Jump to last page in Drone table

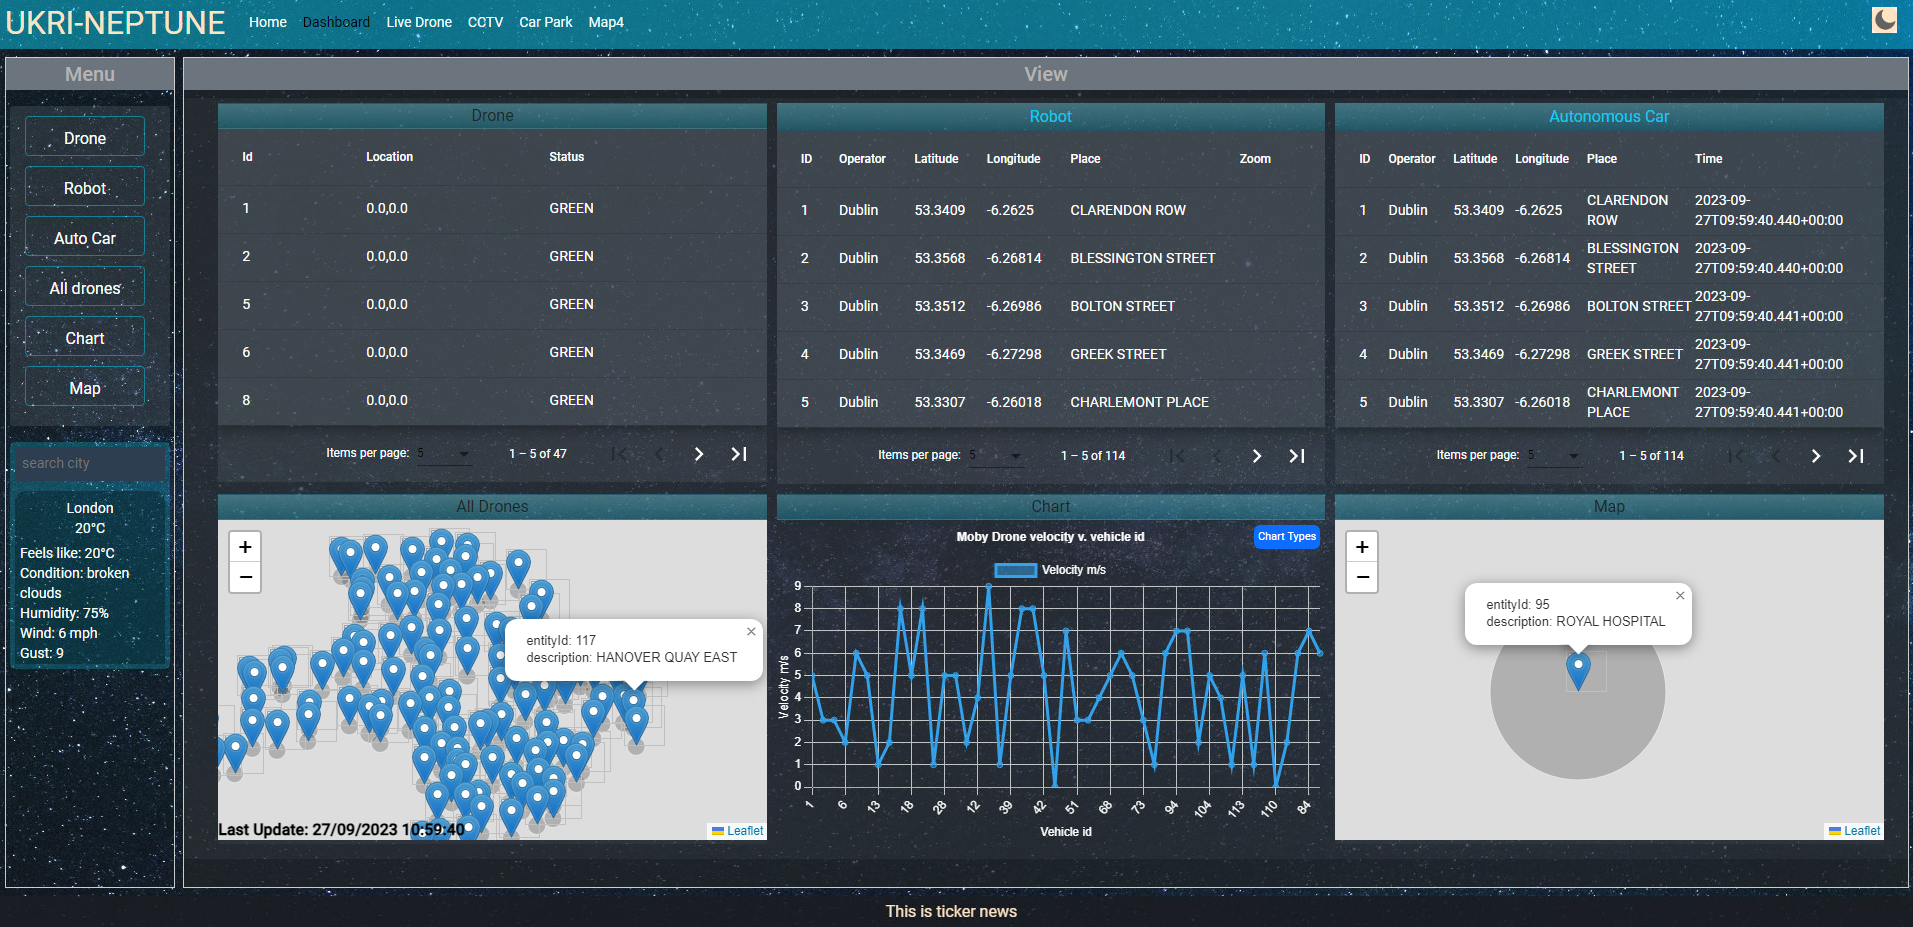tap(739, 454)
